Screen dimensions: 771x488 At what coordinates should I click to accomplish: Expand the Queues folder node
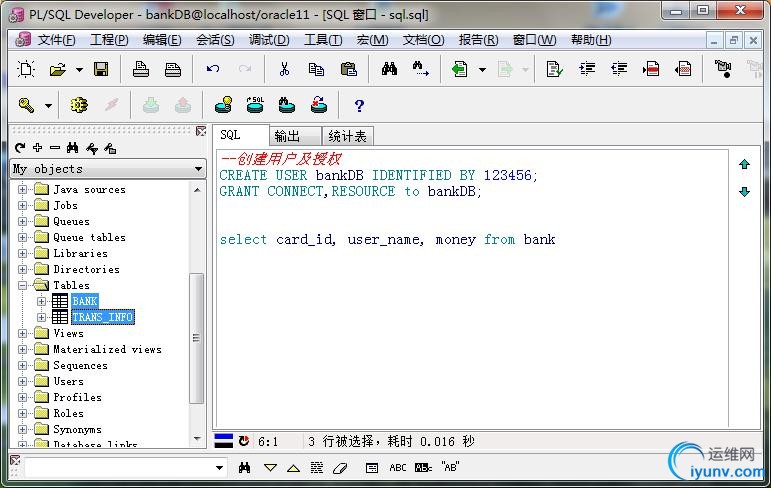click(22, 221)
